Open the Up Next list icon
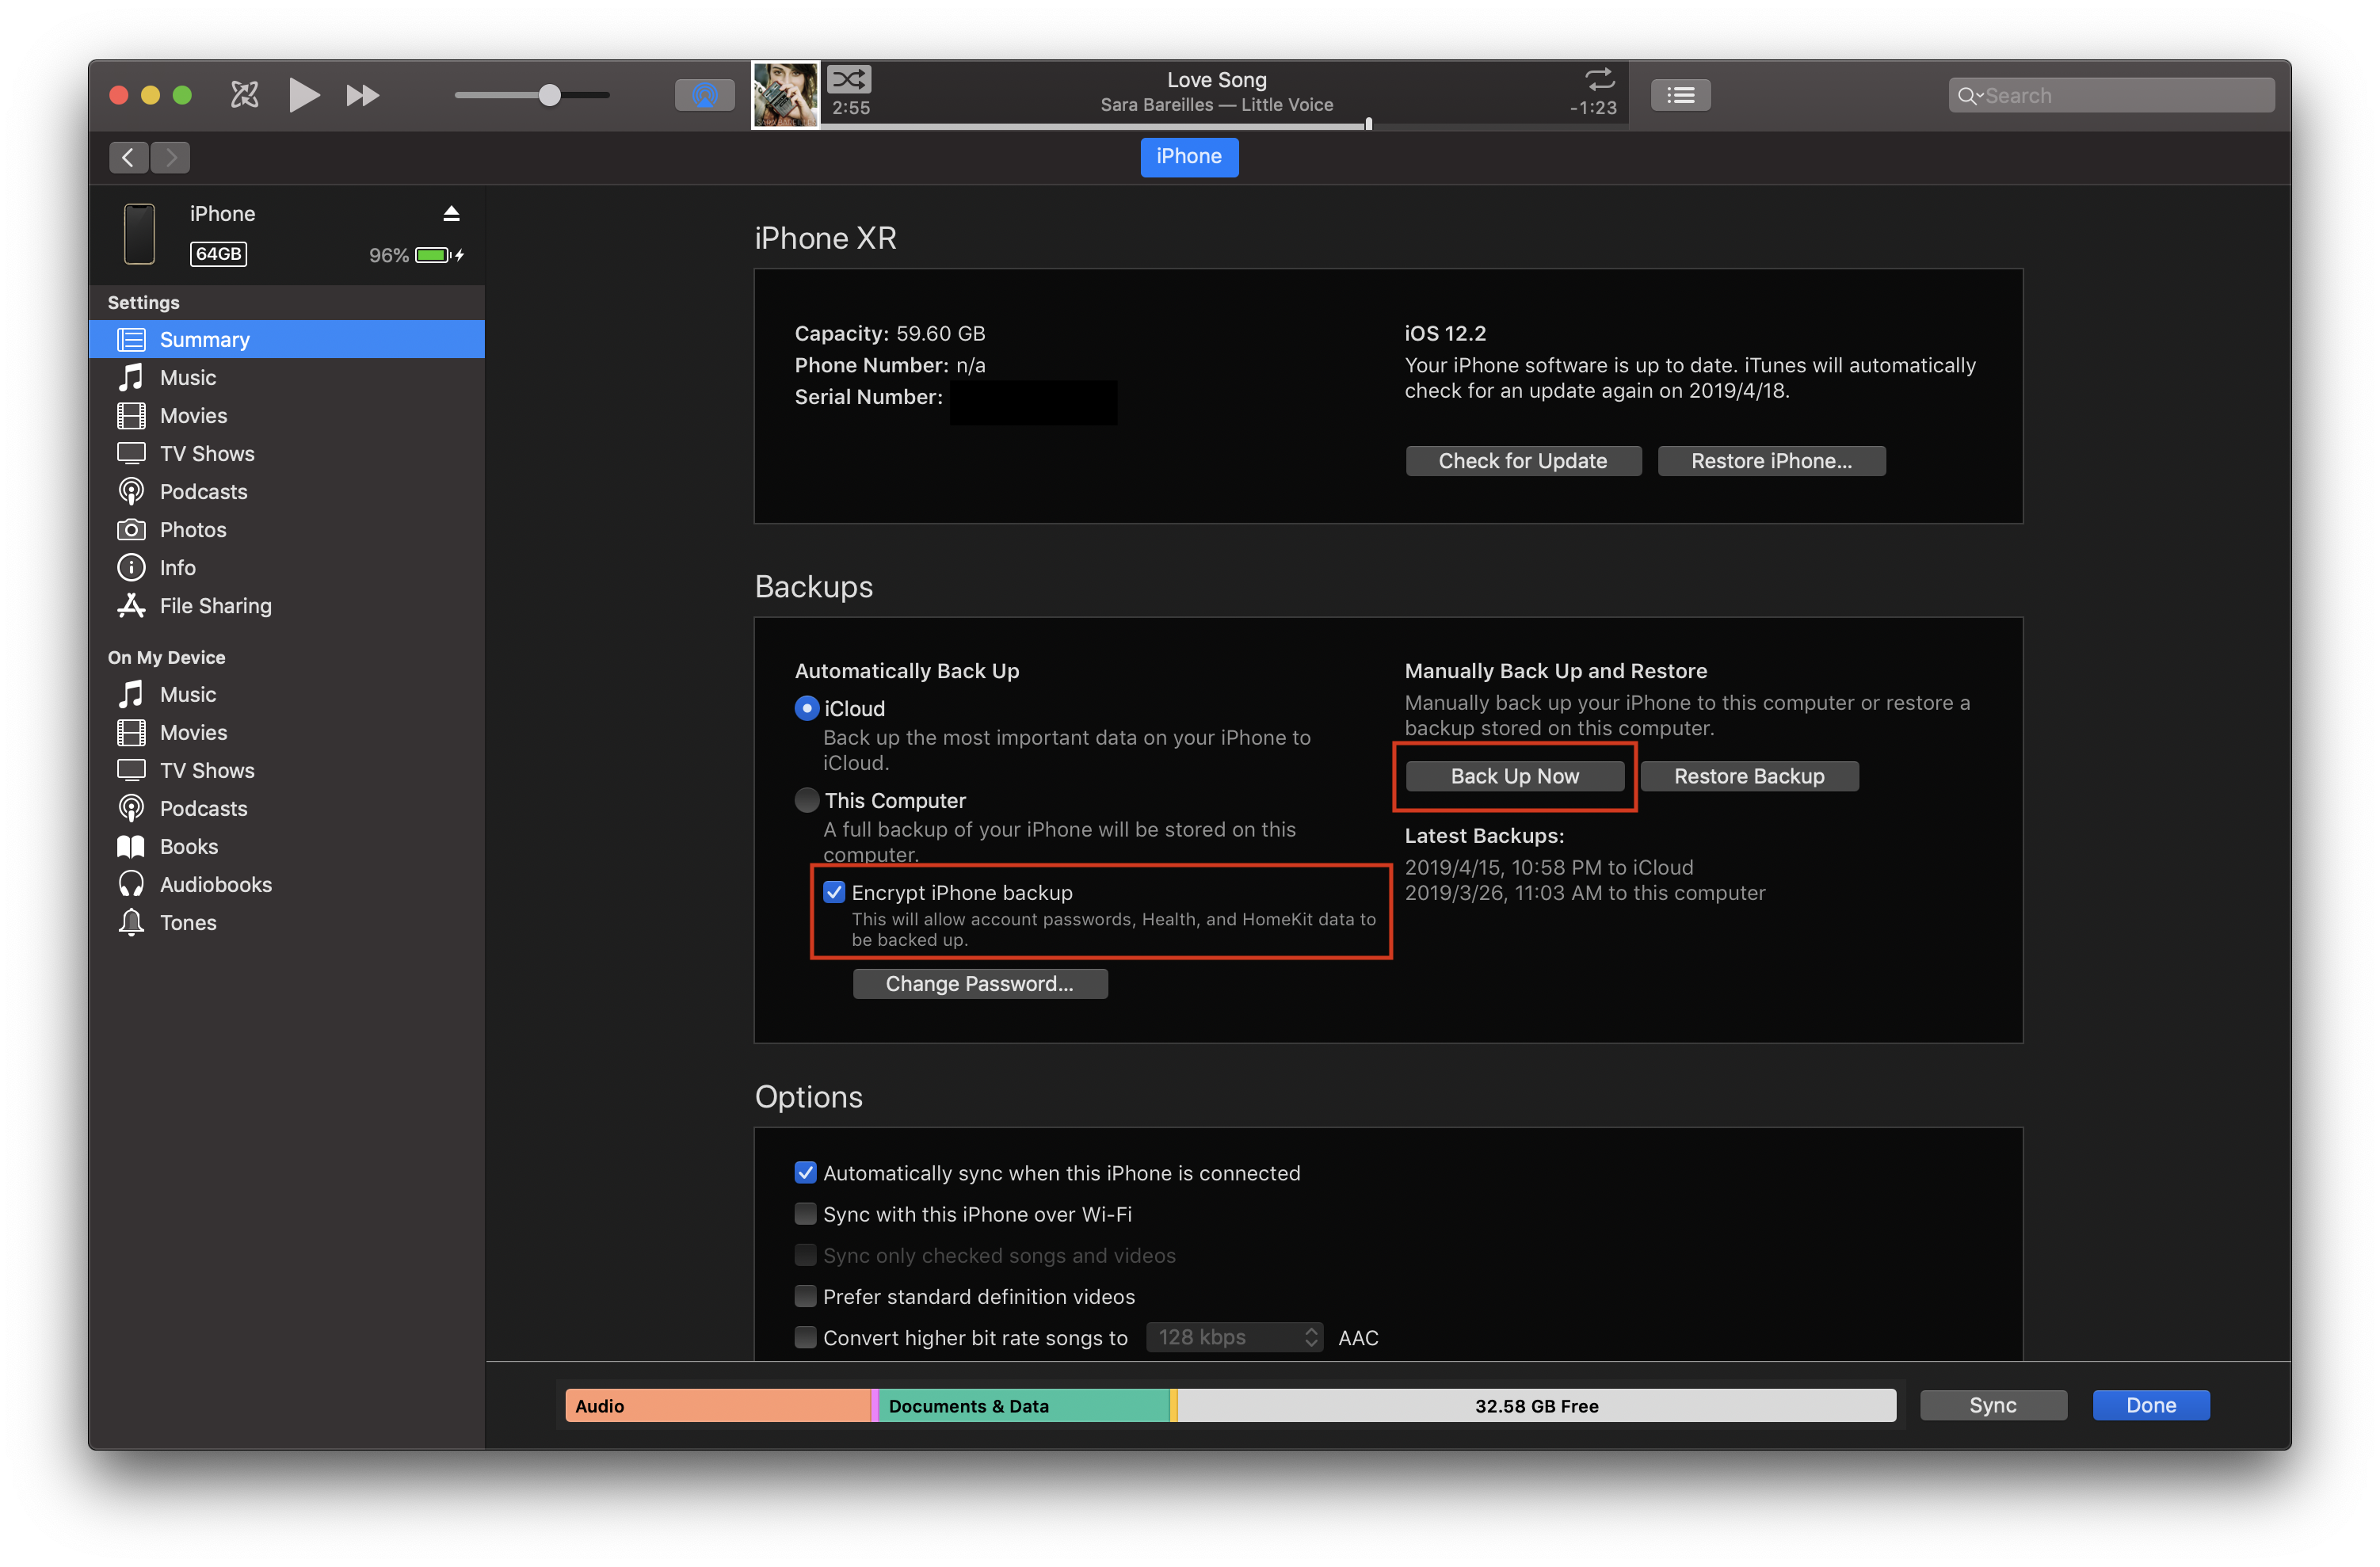Screen dimensions: 2380x1567 pos(1680,95)
